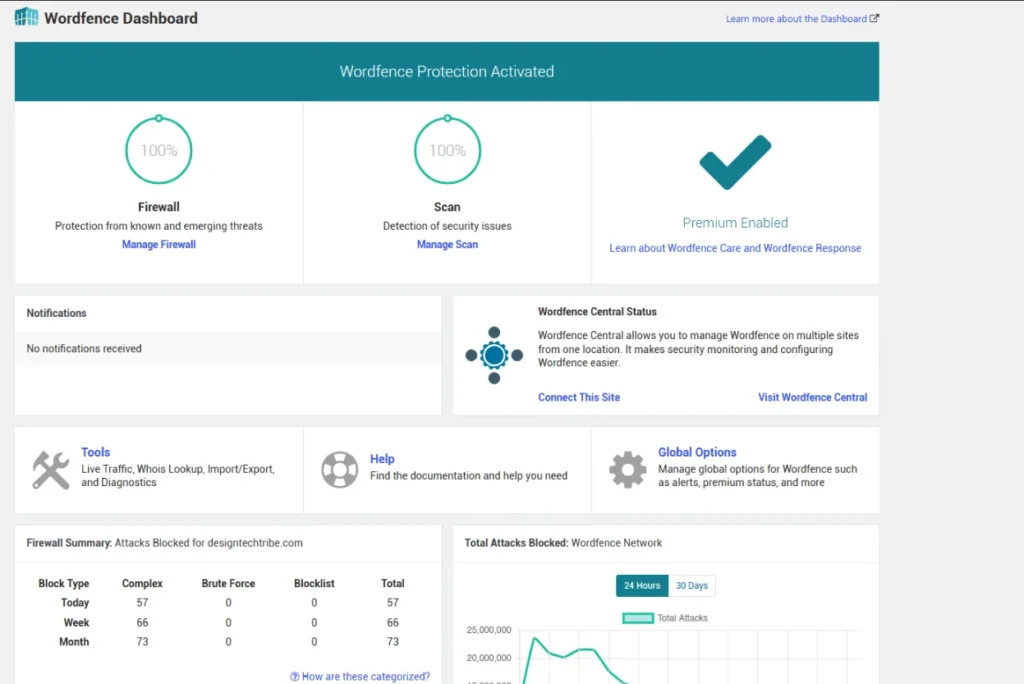Open the Tools link

(95, 452)
